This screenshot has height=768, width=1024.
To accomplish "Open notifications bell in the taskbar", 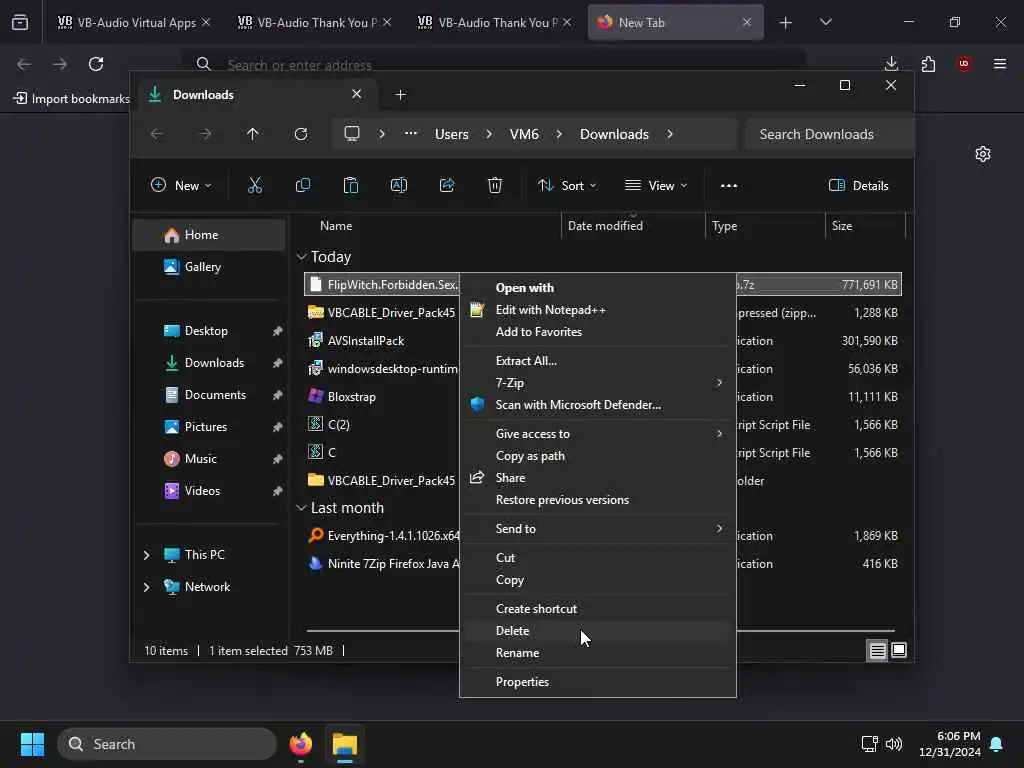I will click(x=997, y=744).
